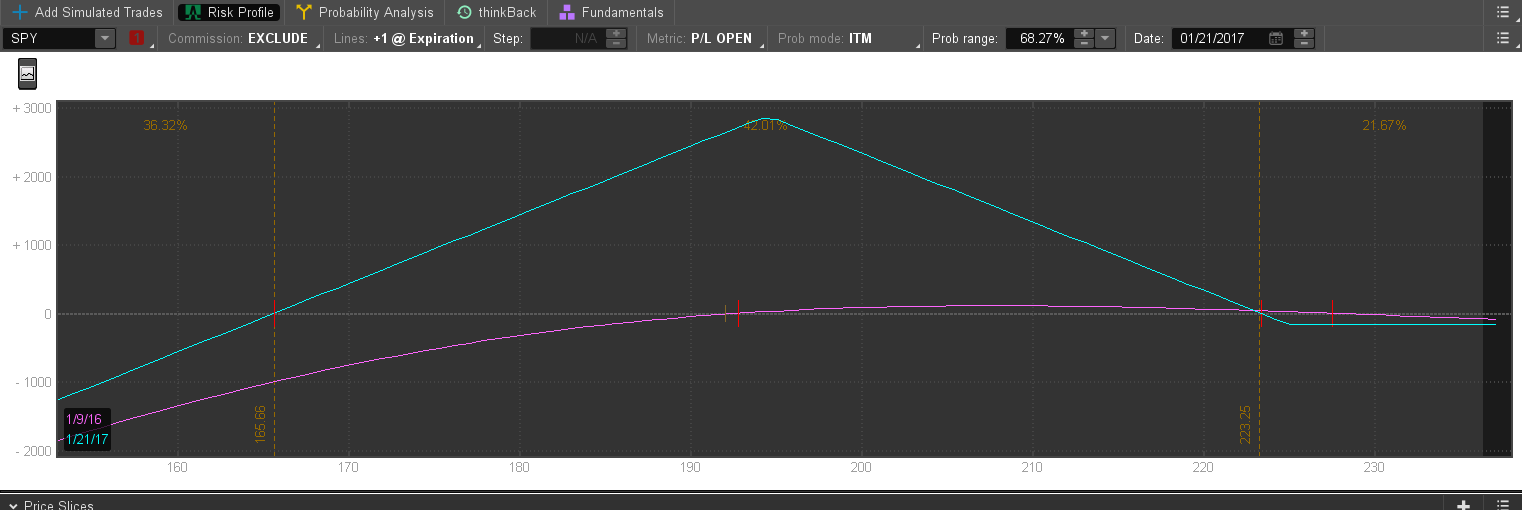Collapse the Price Slices section chevron

pos(12,505)
